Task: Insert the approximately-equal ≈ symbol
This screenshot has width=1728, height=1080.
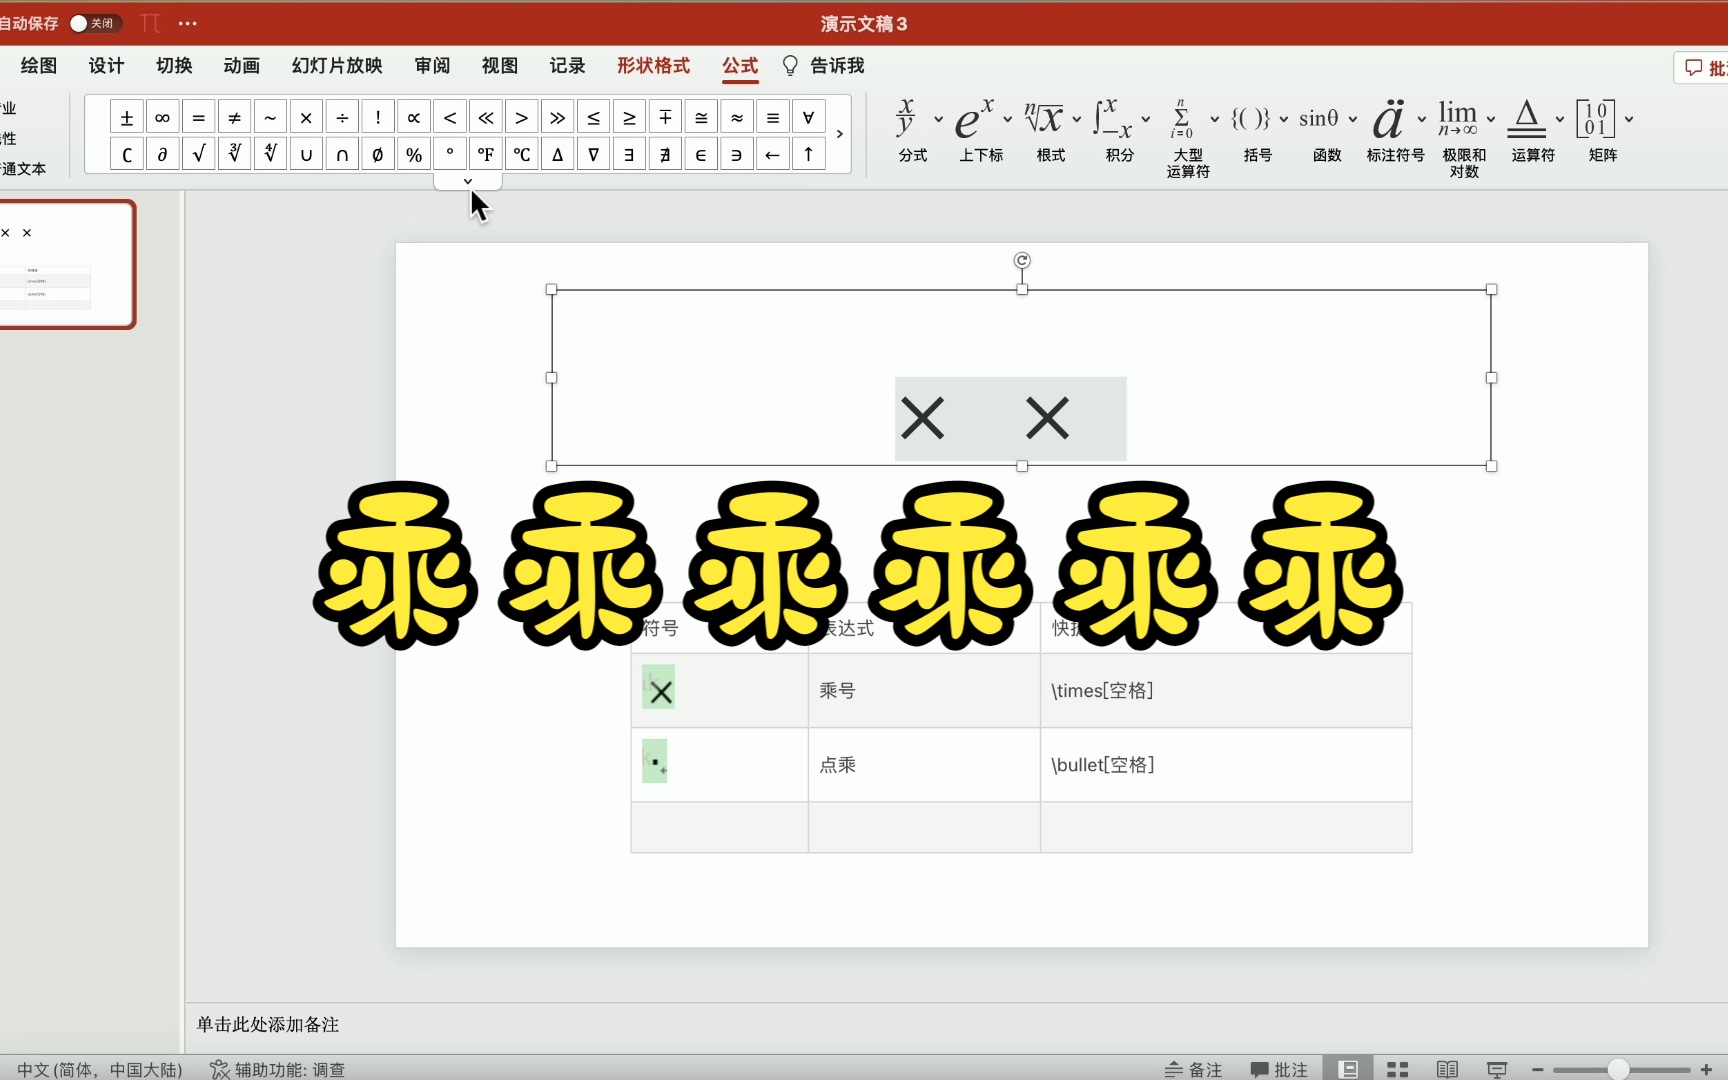Action: pyautogui.click(x=737, y=118)
